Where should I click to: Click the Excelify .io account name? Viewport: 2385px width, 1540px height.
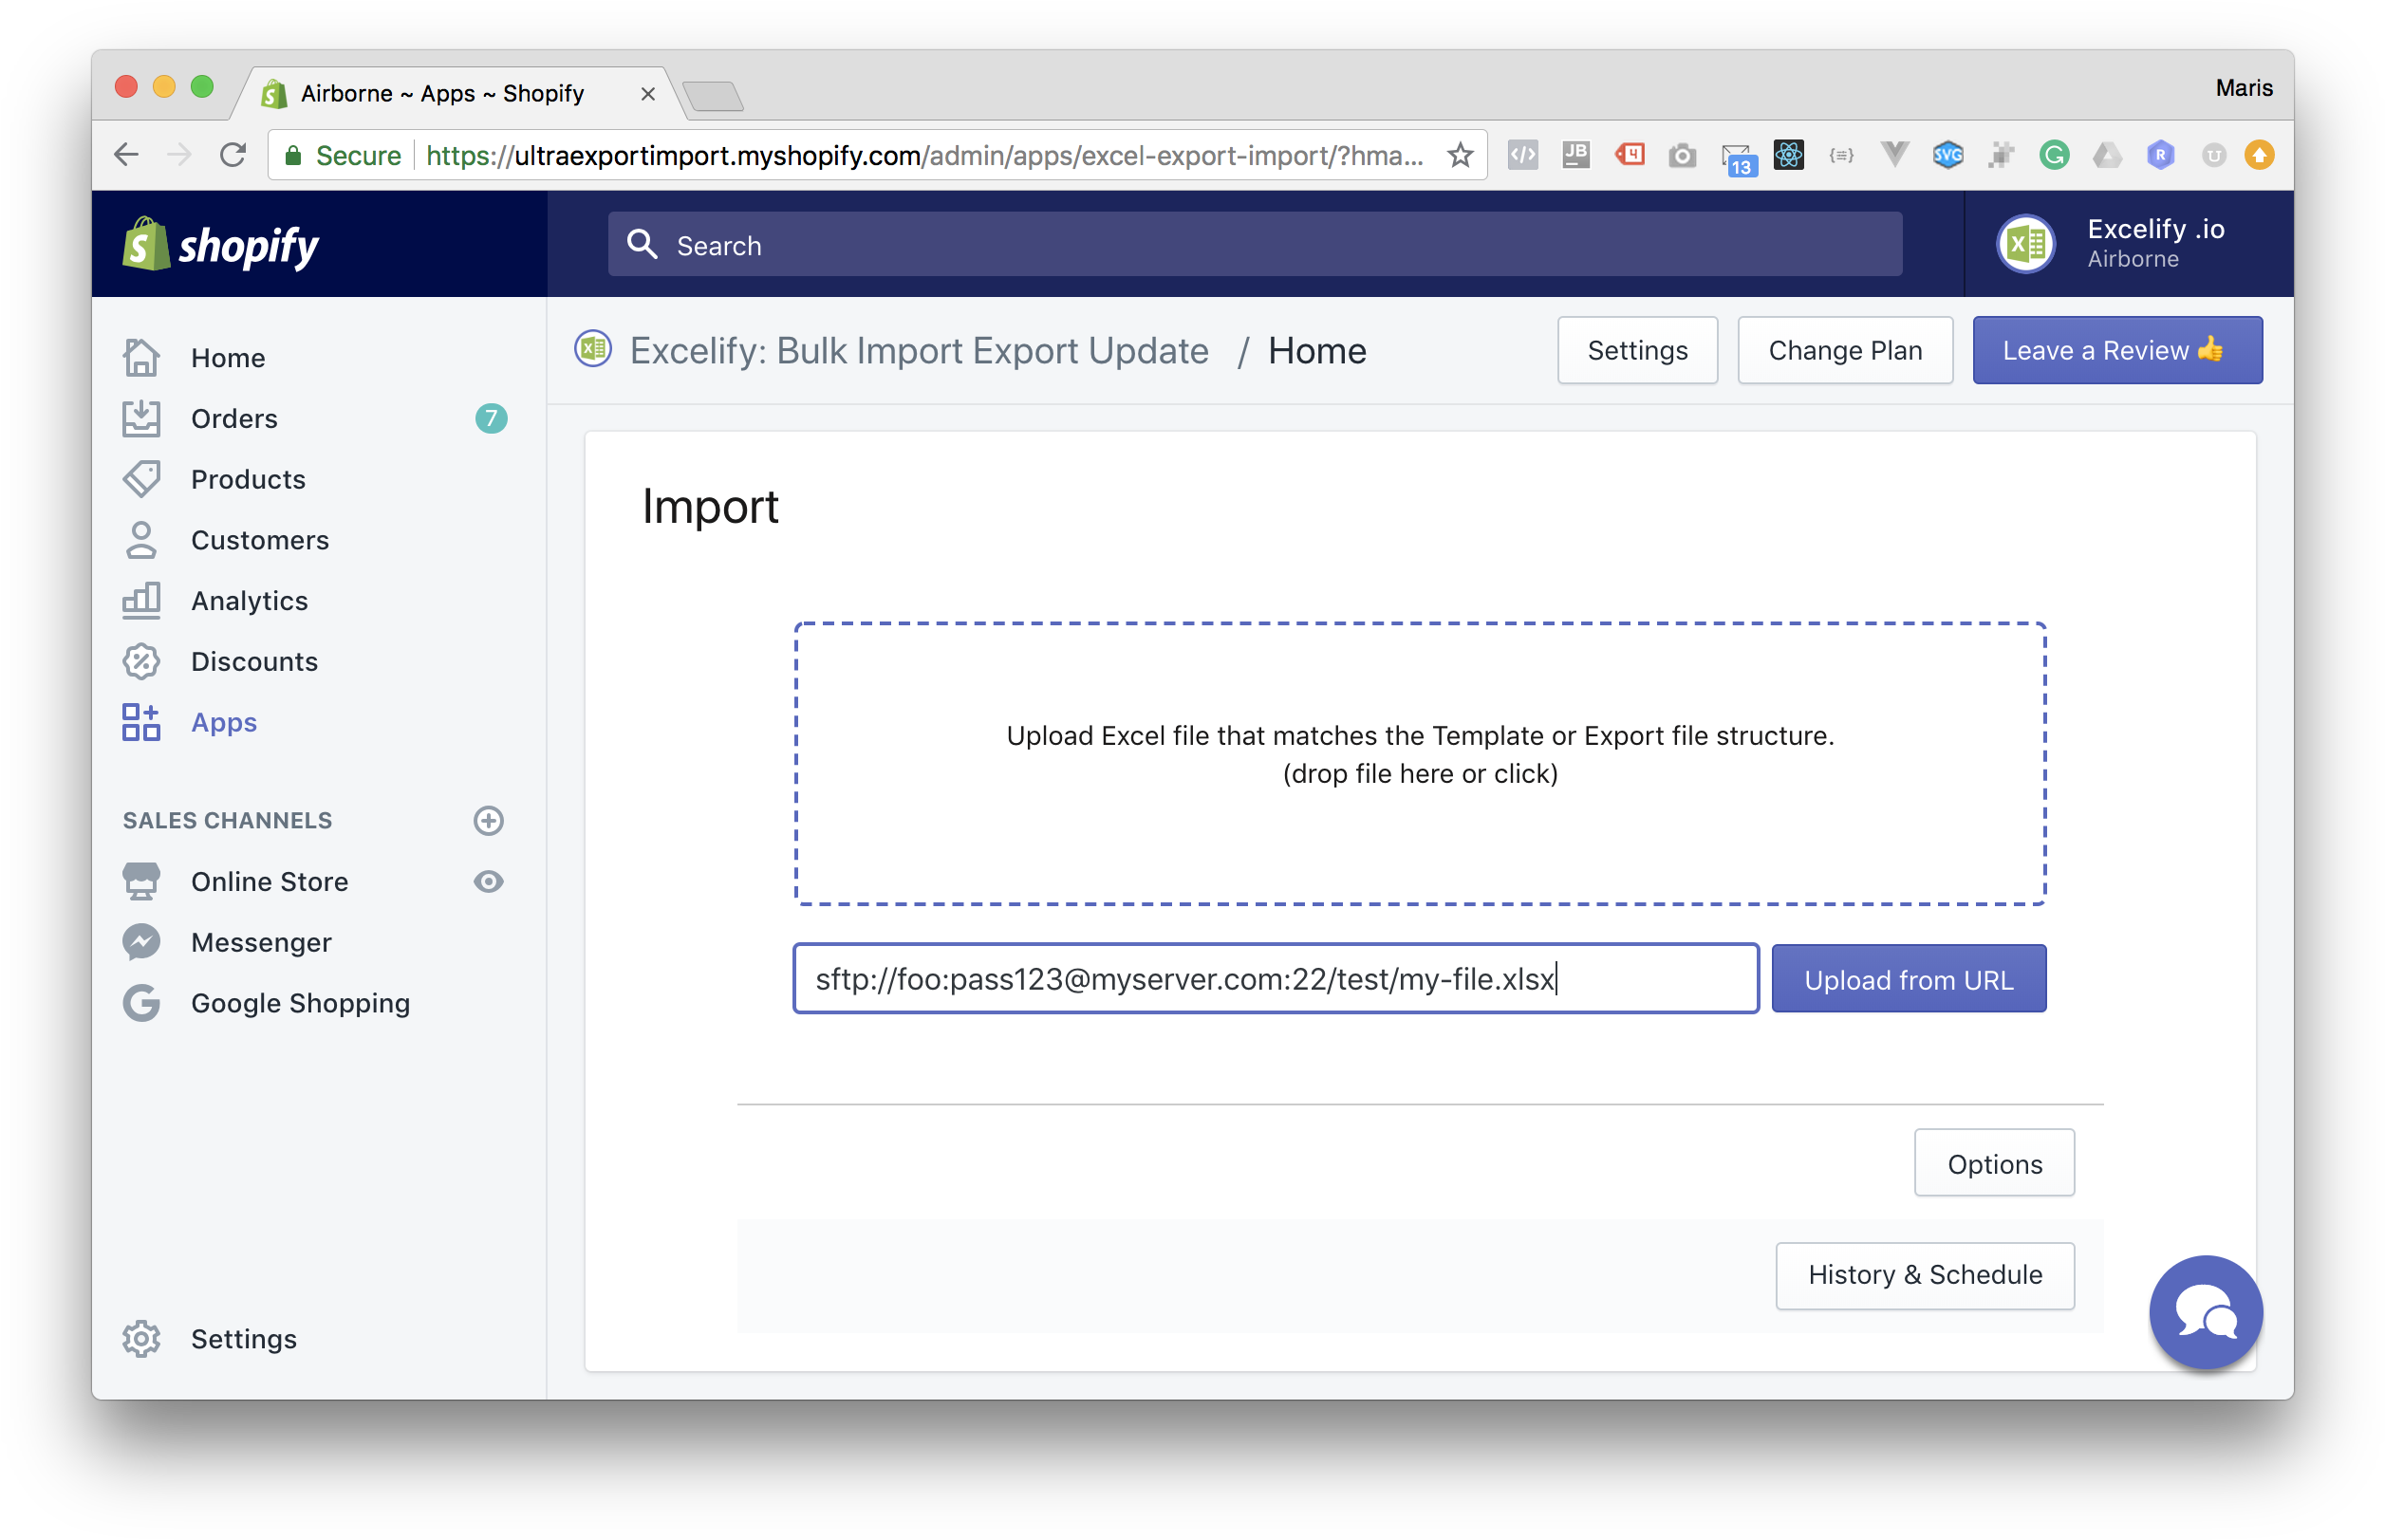tap(2154, 229)
